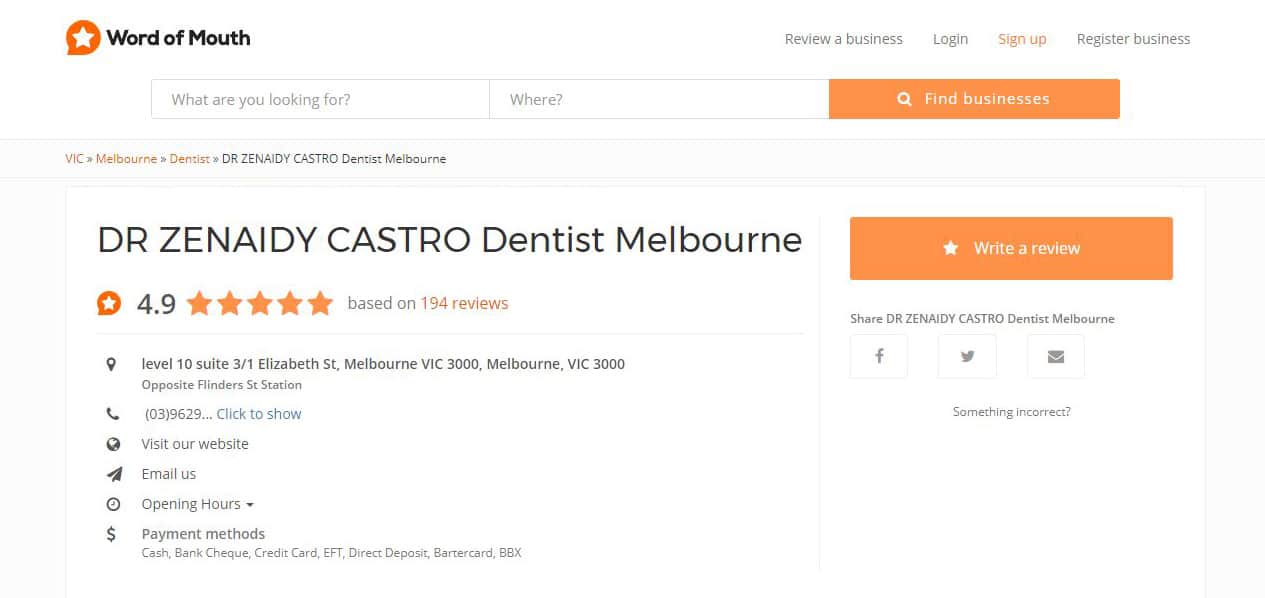Screen dimensions: 1265x598
Task: Share listing via email envelope icon
Action: coord(1056,356)
